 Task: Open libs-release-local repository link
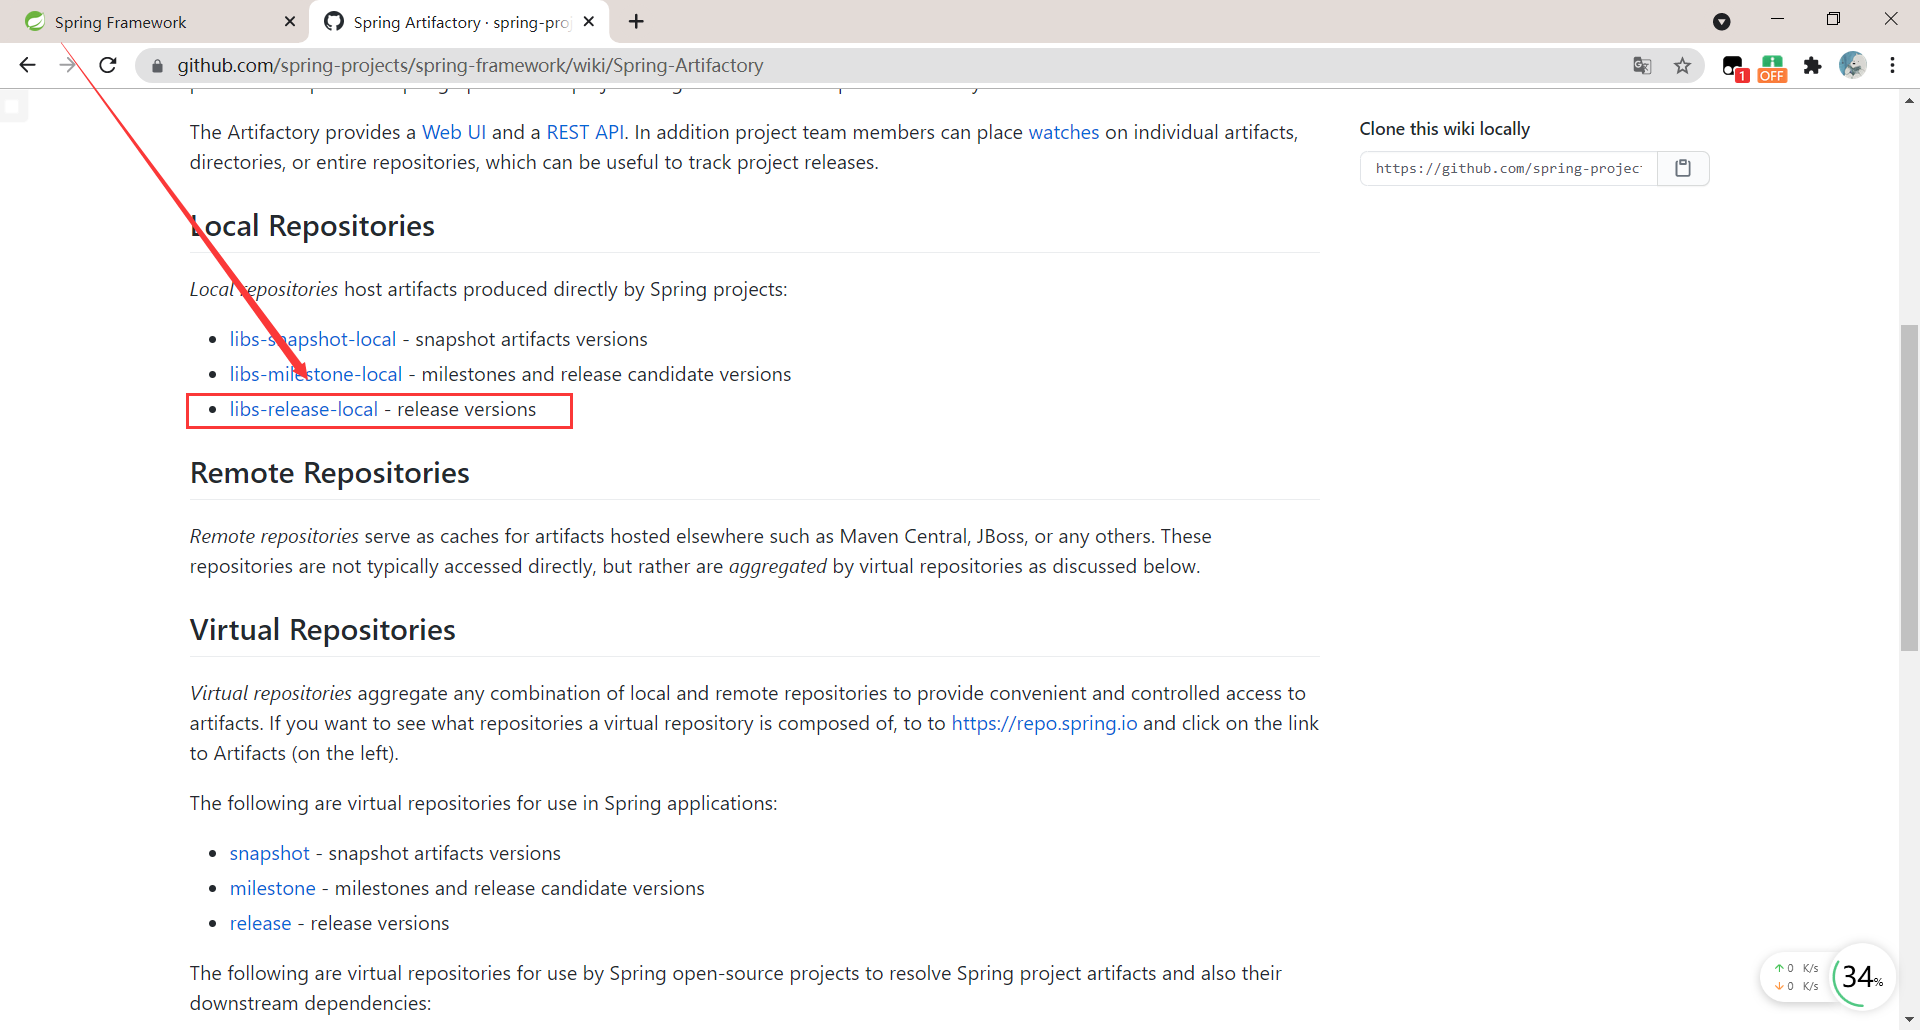tap(304, 409)
